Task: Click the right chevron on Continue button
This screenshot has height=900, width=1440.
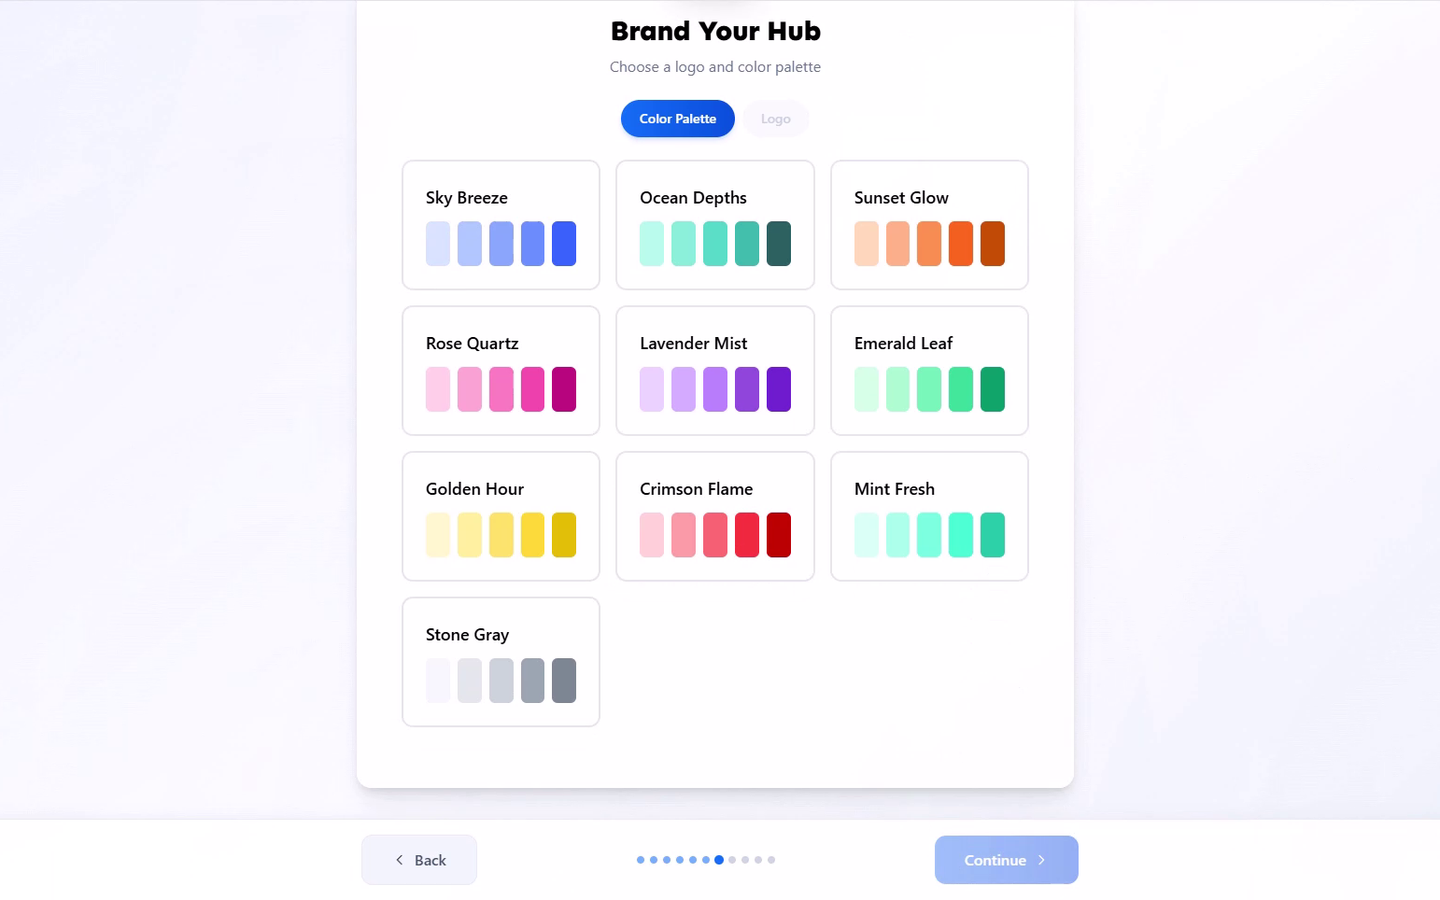Action: coord(1041,860)
